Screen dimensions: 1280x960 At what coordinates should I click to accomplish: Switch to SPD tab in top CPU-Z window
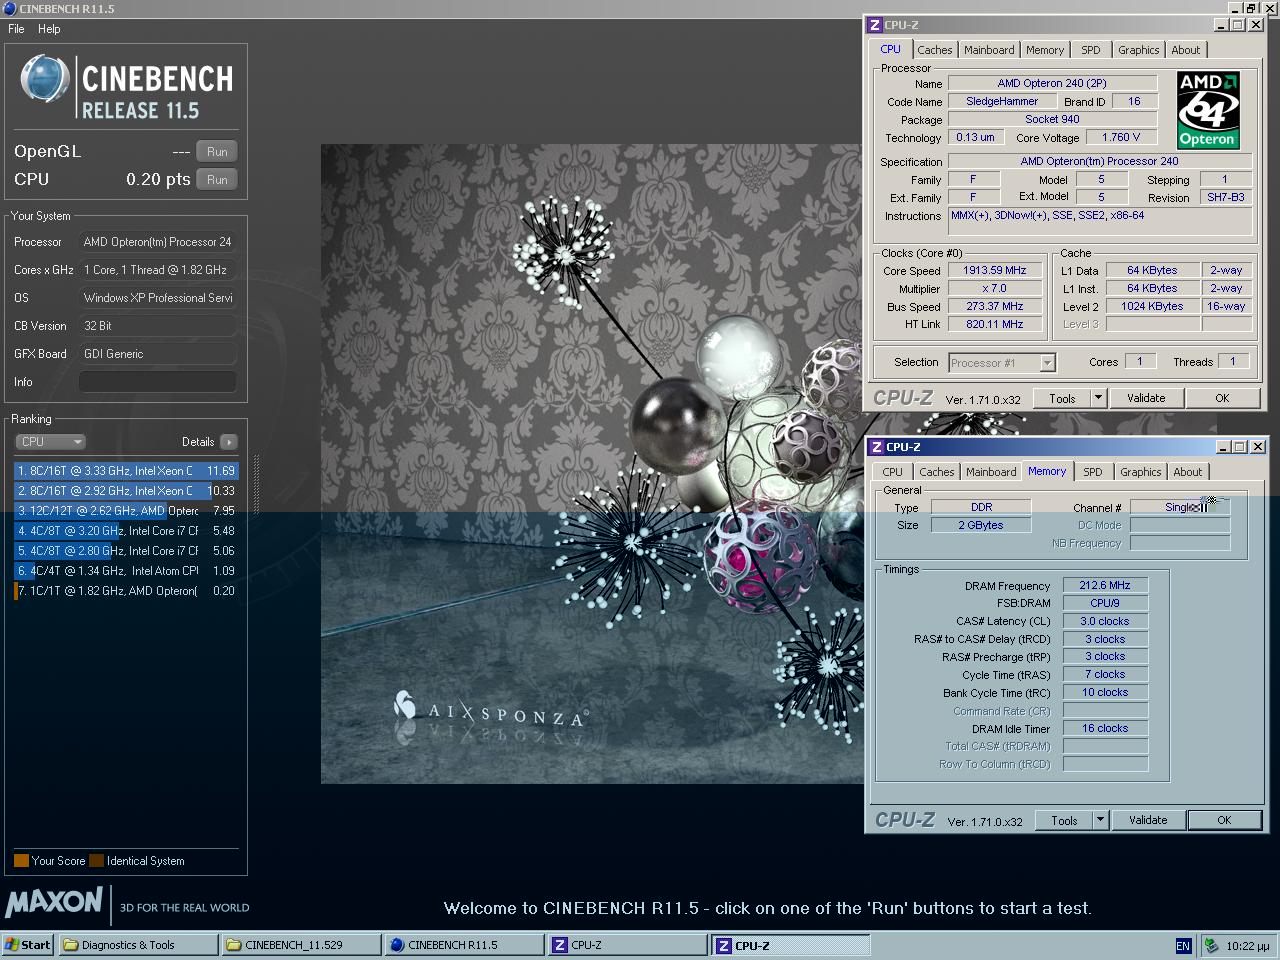coord(1091,50)
